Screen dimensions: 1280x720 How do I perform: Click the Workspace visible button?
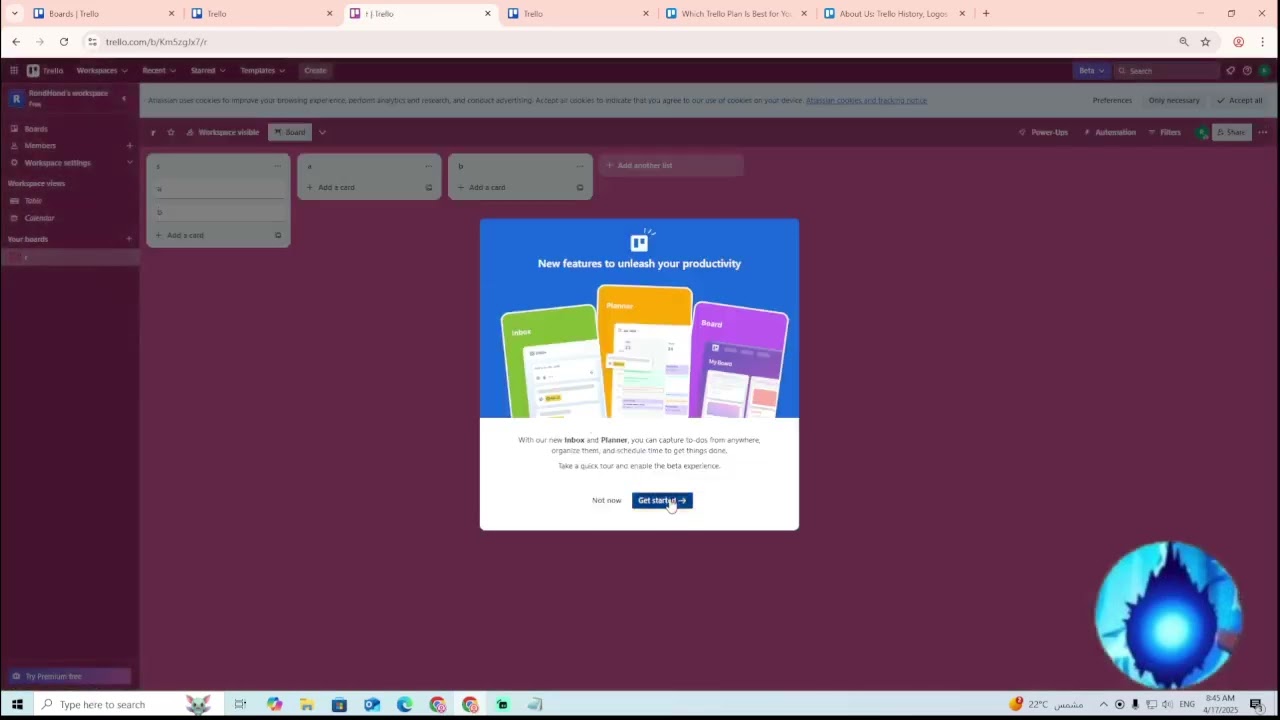[x=223, y=132]
